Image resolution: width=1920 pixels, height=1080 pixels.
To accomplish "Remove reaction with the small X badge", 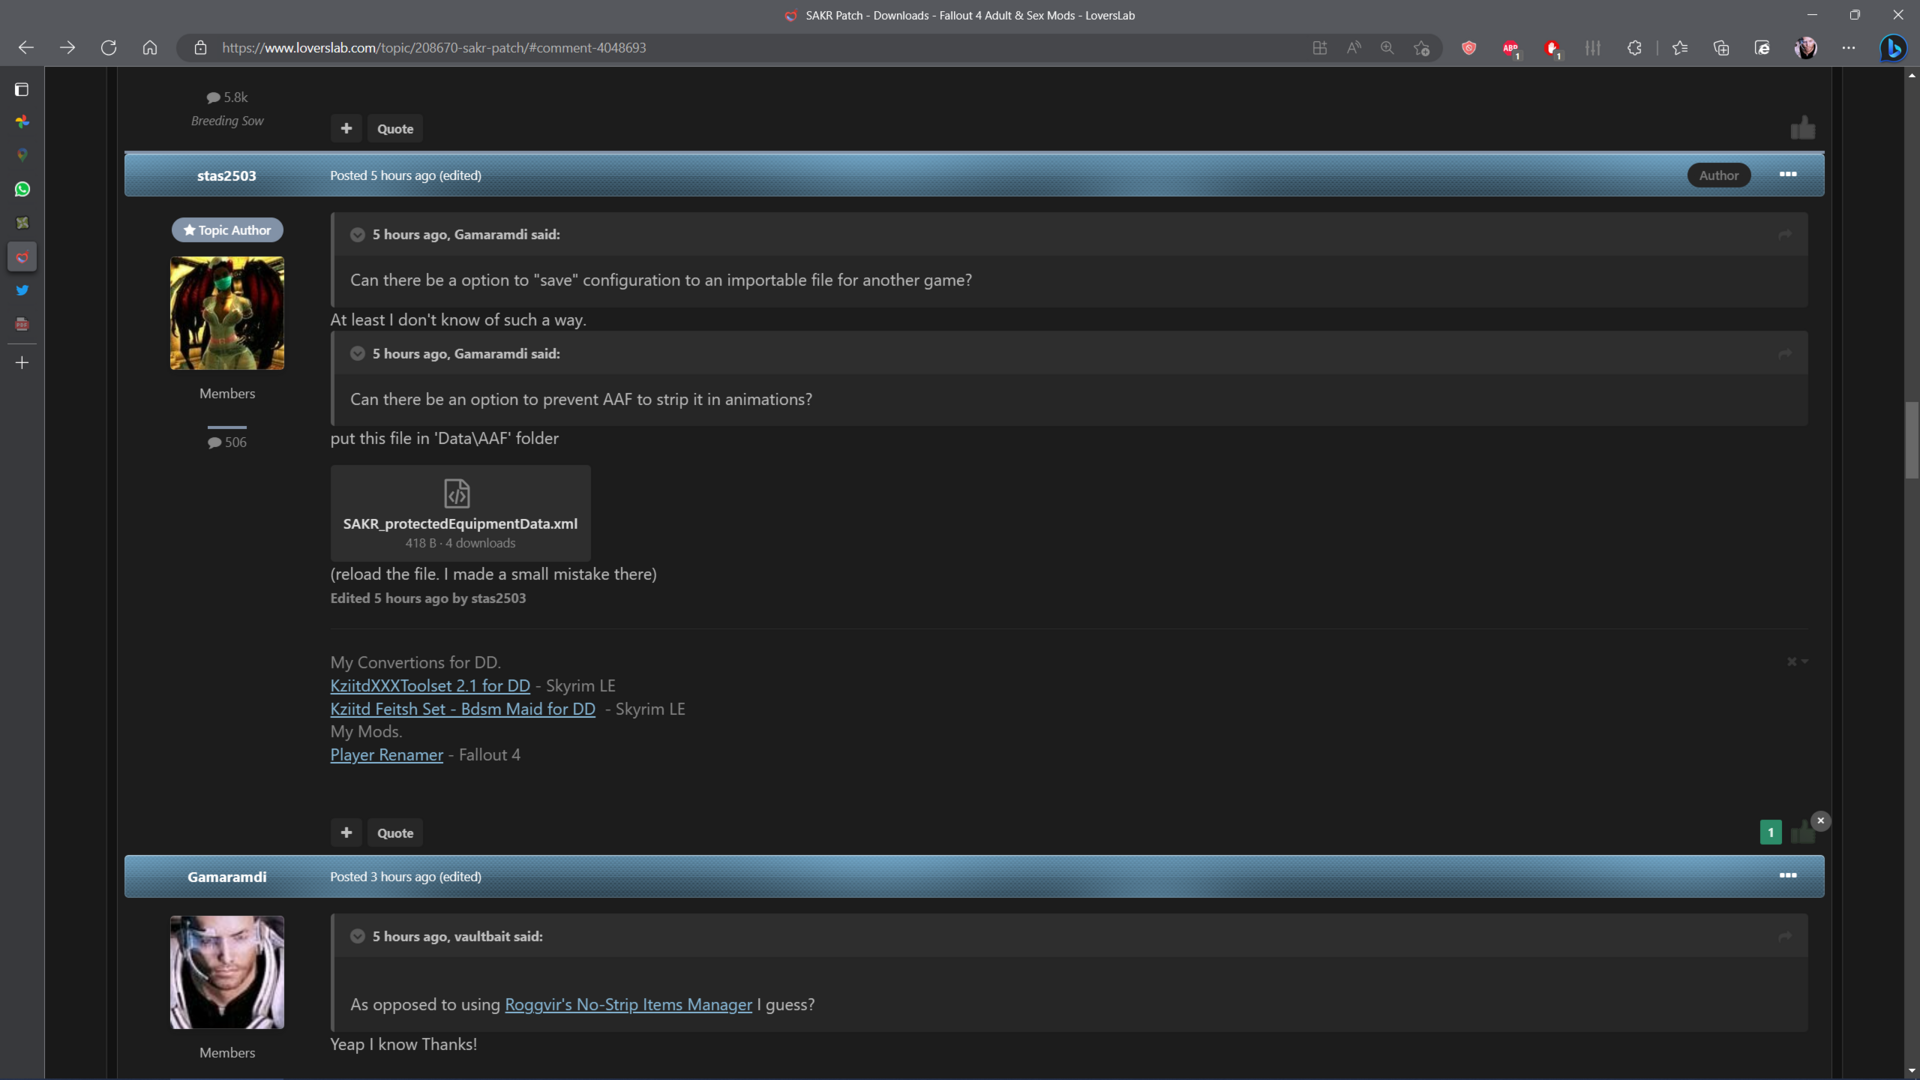I will coord(1821,820).
